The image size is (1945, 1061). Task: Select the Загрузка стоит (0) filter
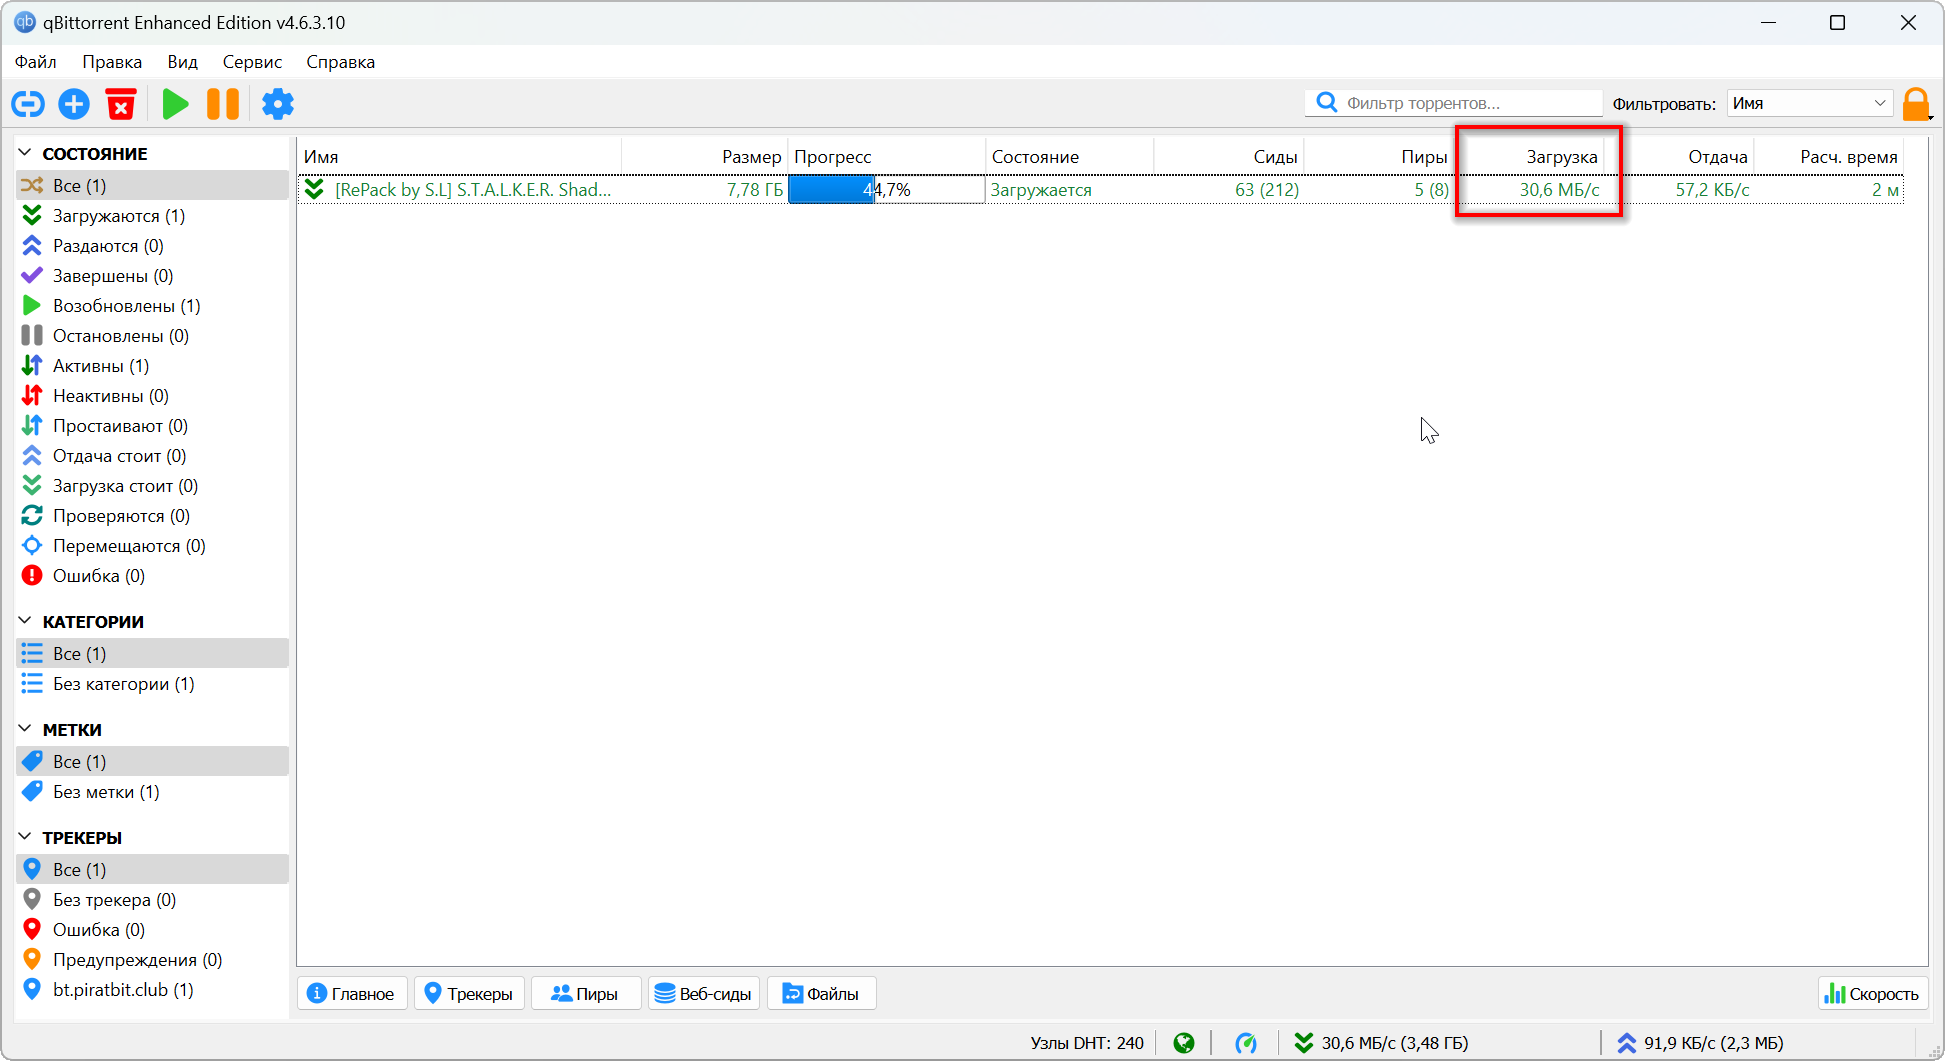coord(153,486)
